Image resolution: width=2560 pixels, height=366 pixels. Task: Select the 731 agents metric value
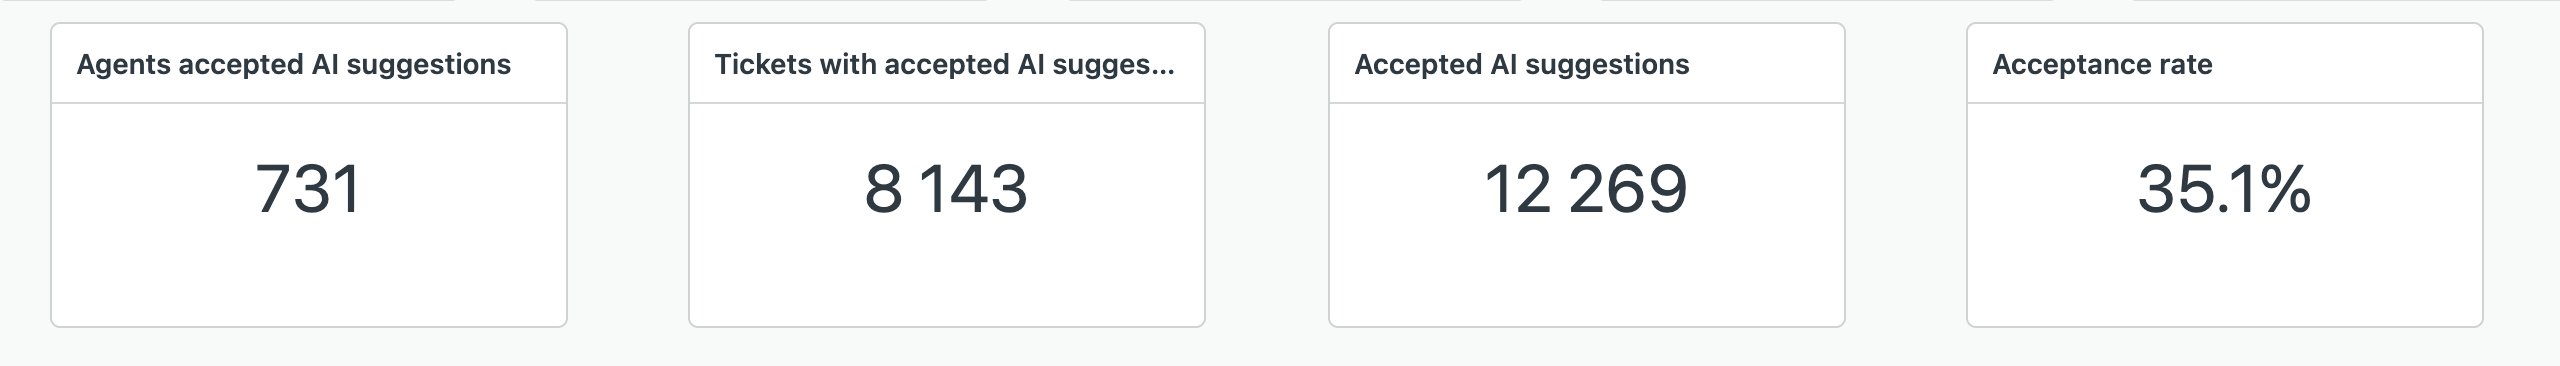pos(308,189)
